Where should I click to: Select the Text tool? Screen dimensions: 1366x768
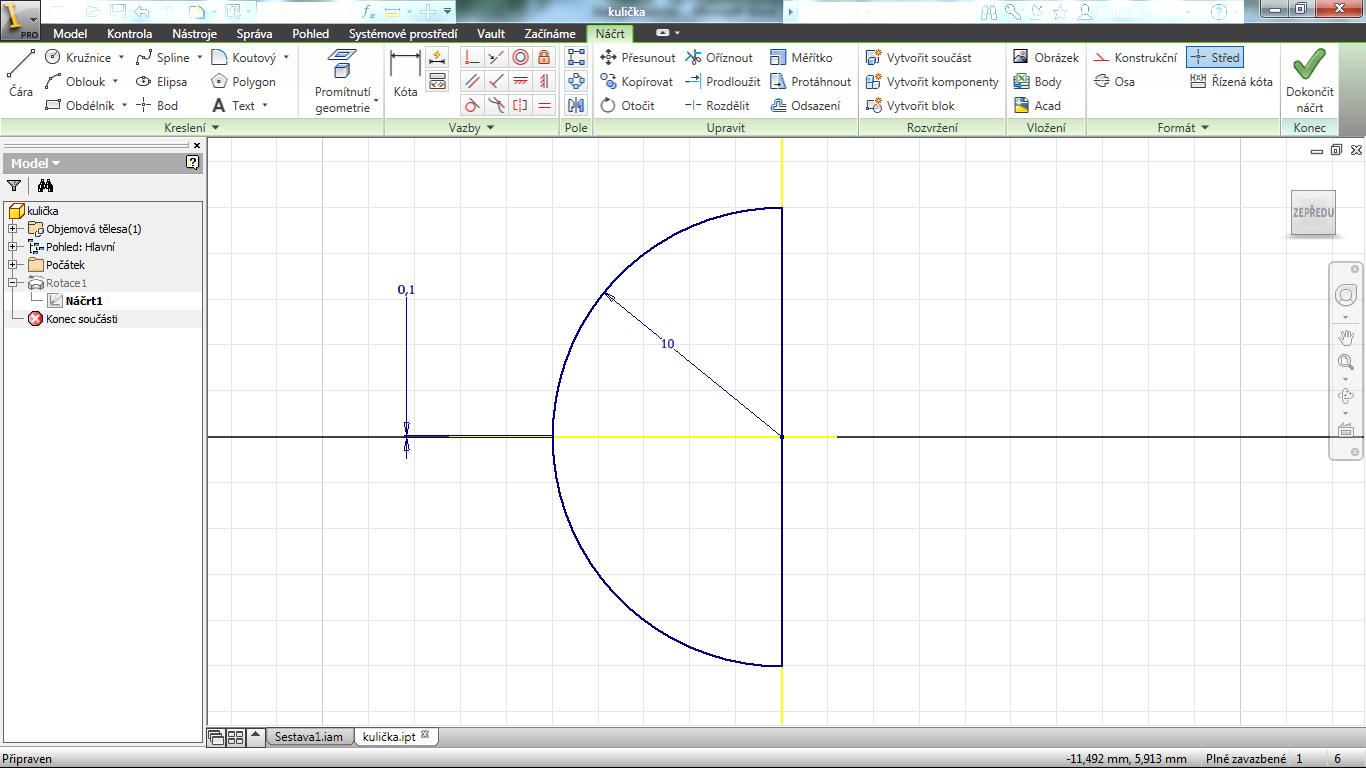tap(234, 105)
